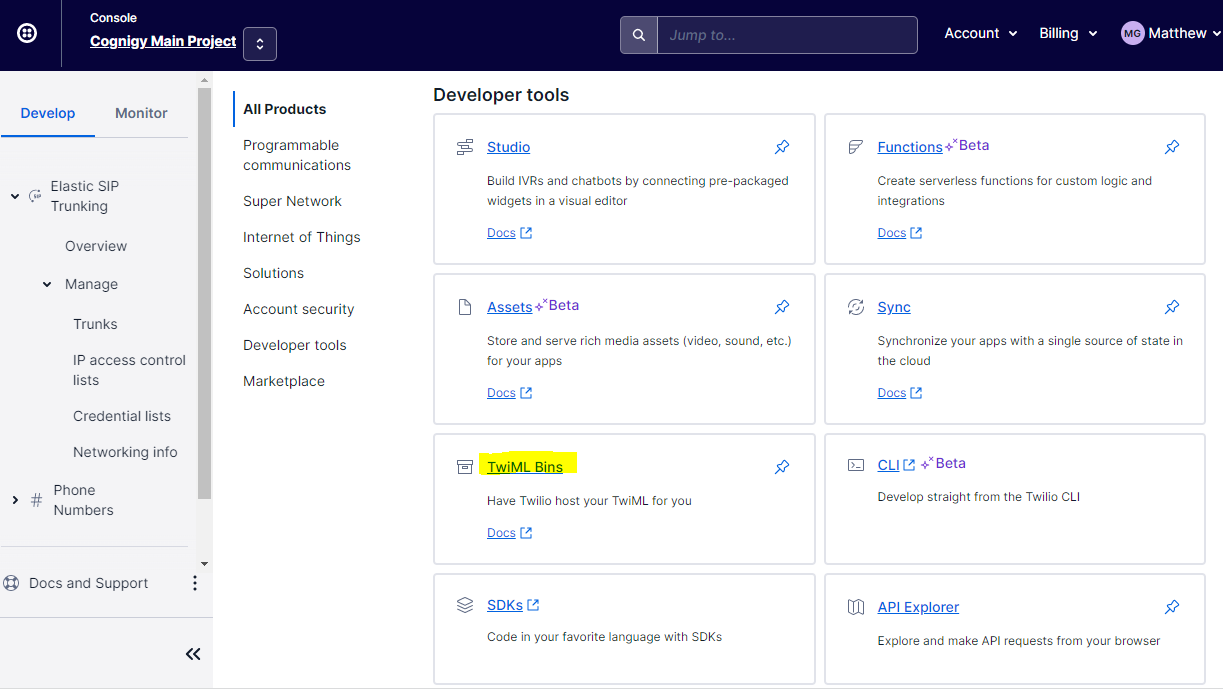Collapse the Elastic SIP Trunking section
The height and width of the screenshot is (689, 1223).
tap(15, 196)
